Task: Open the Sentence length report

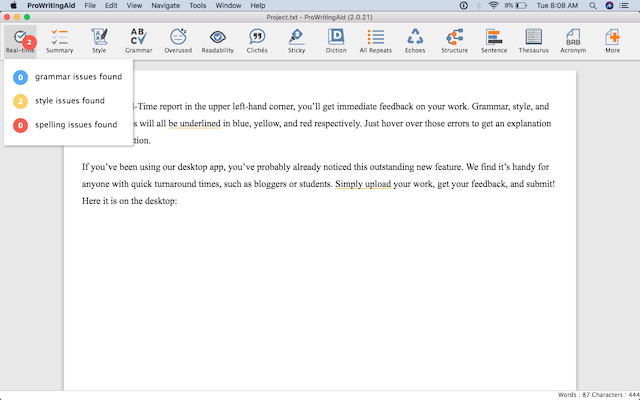Action: (494, 41)
